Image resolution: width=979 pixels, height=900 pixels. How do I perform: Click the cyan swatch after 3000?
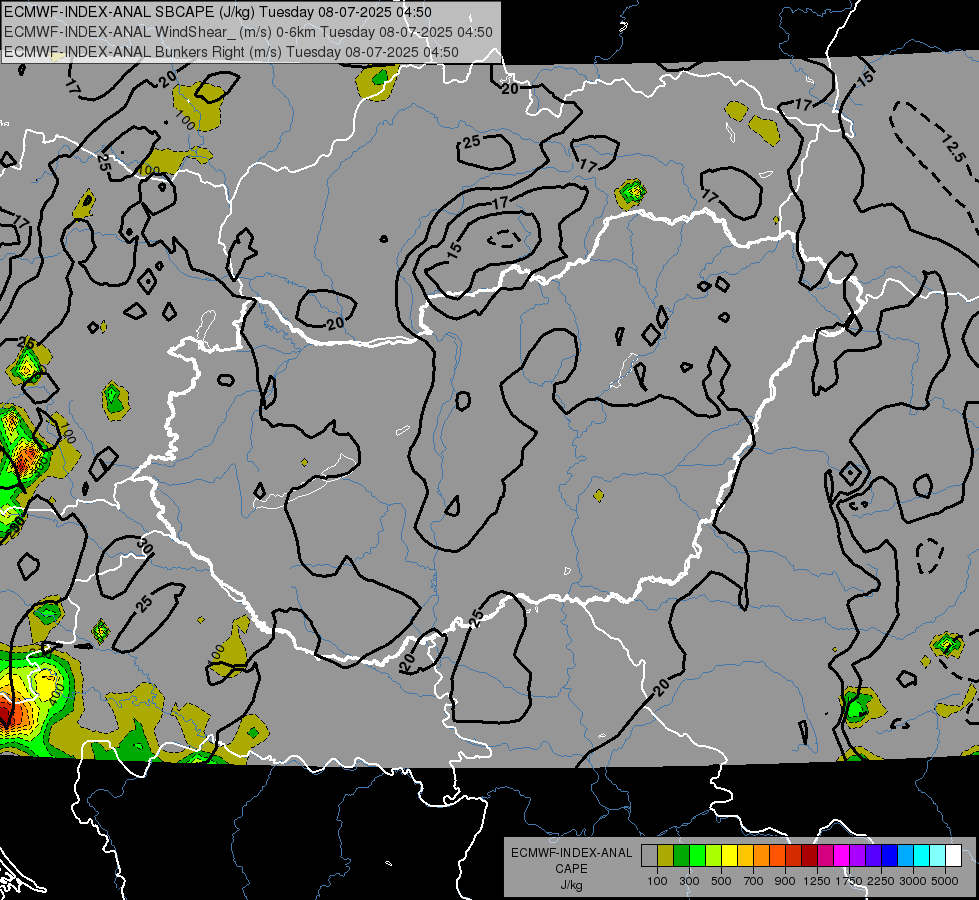click(921, 856)
